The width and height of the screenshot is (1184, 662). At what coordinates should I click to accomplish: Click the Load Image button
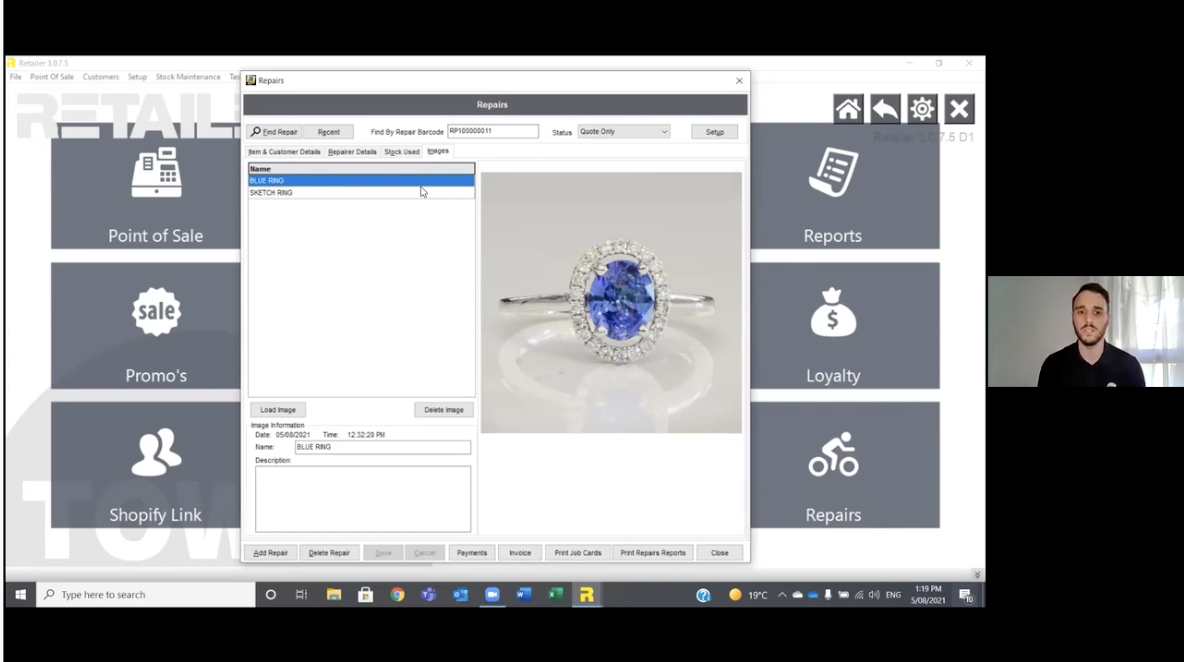point(277,409)
